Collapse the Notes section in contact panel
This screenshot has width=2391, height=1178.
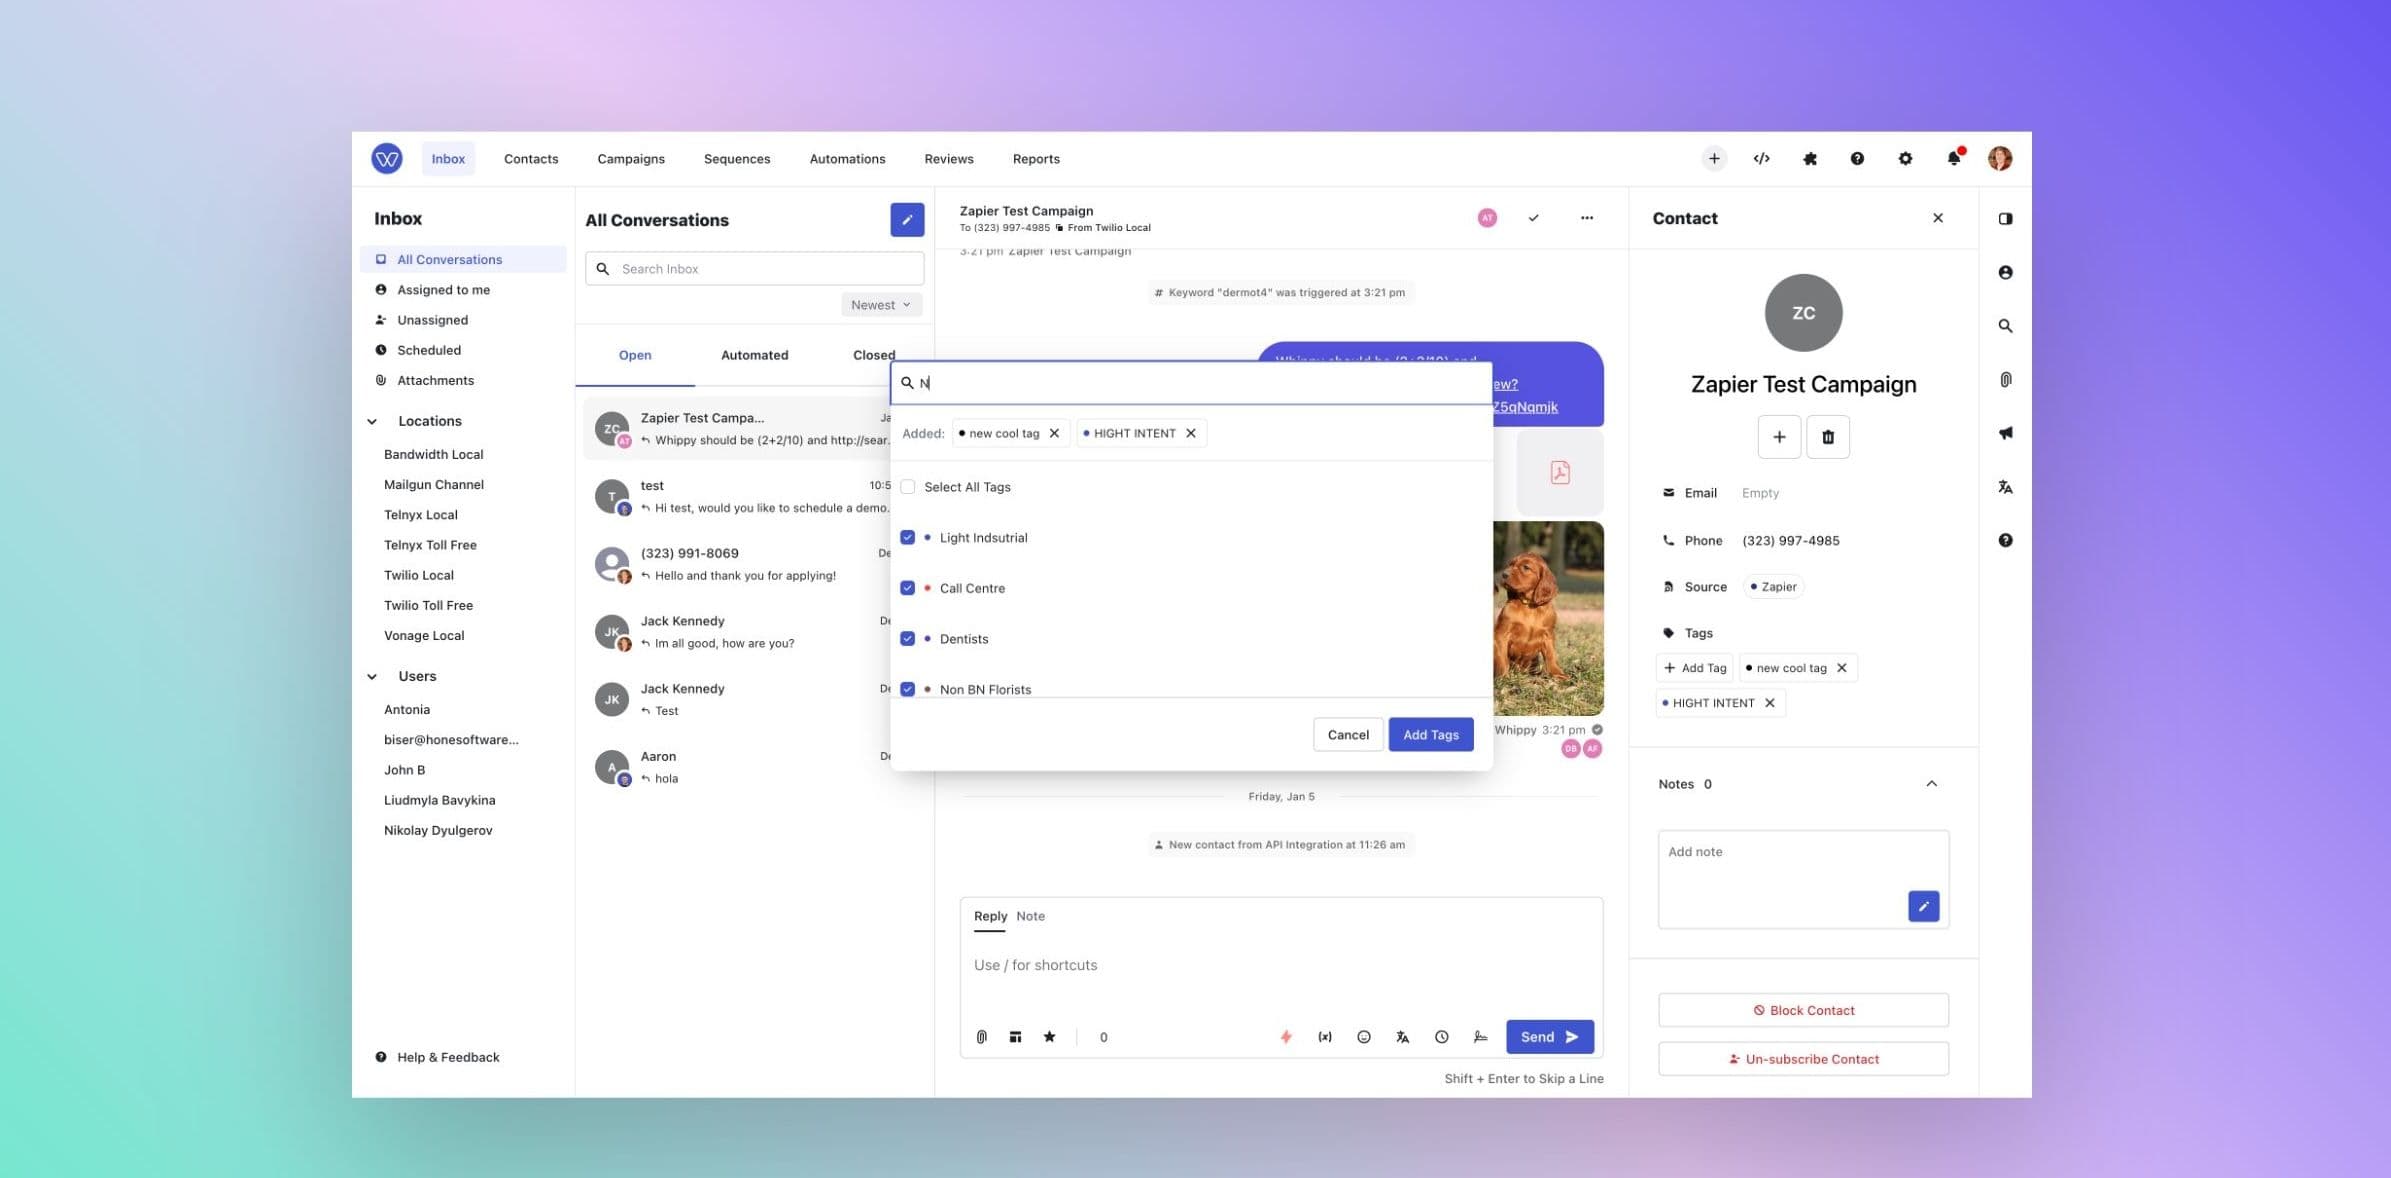click(x=1932, y=784)
